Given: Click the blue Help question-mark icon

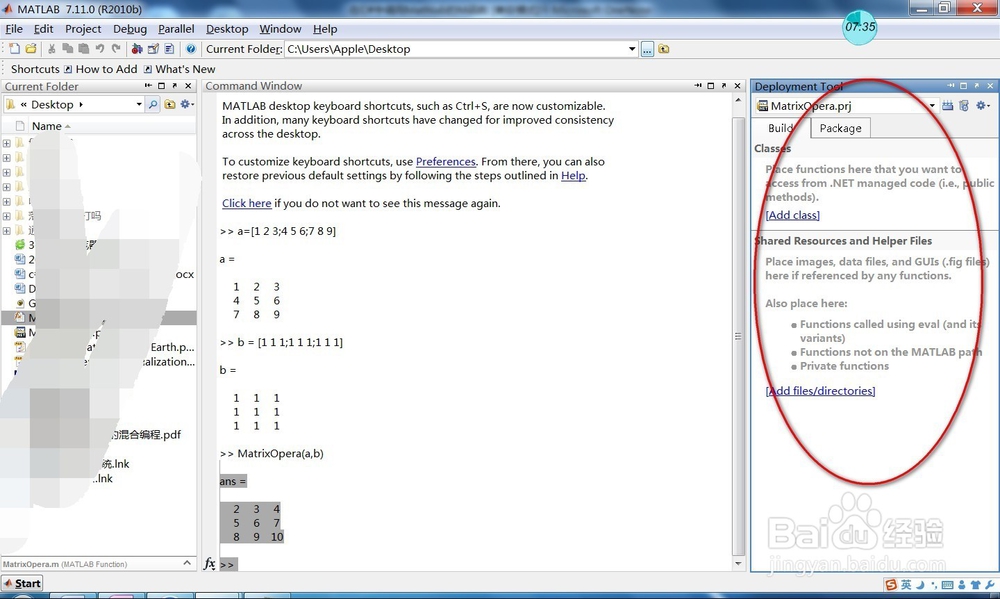Looking at the screenshot, I should tap(191, 48).
